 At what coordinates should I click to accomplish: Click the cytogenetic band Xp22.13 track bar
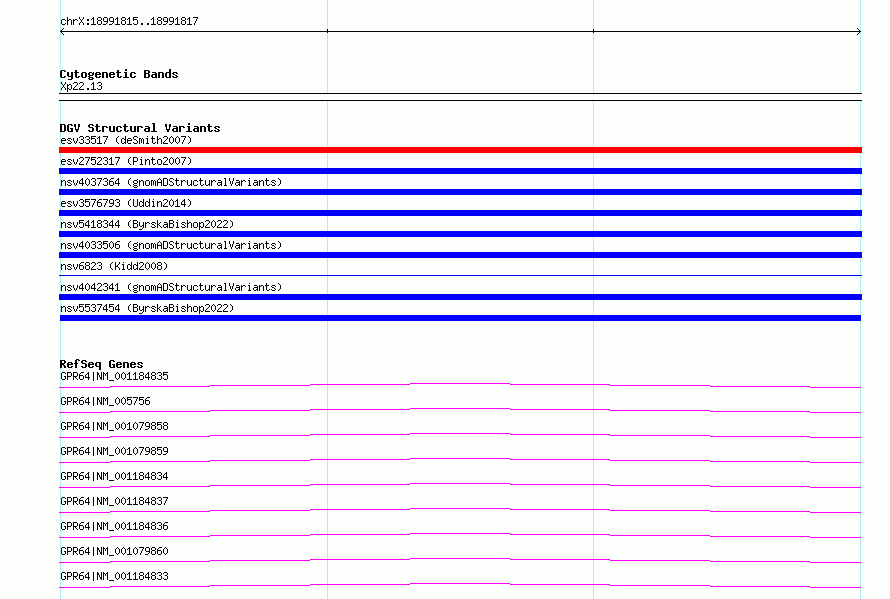click(x=460, y=97)
